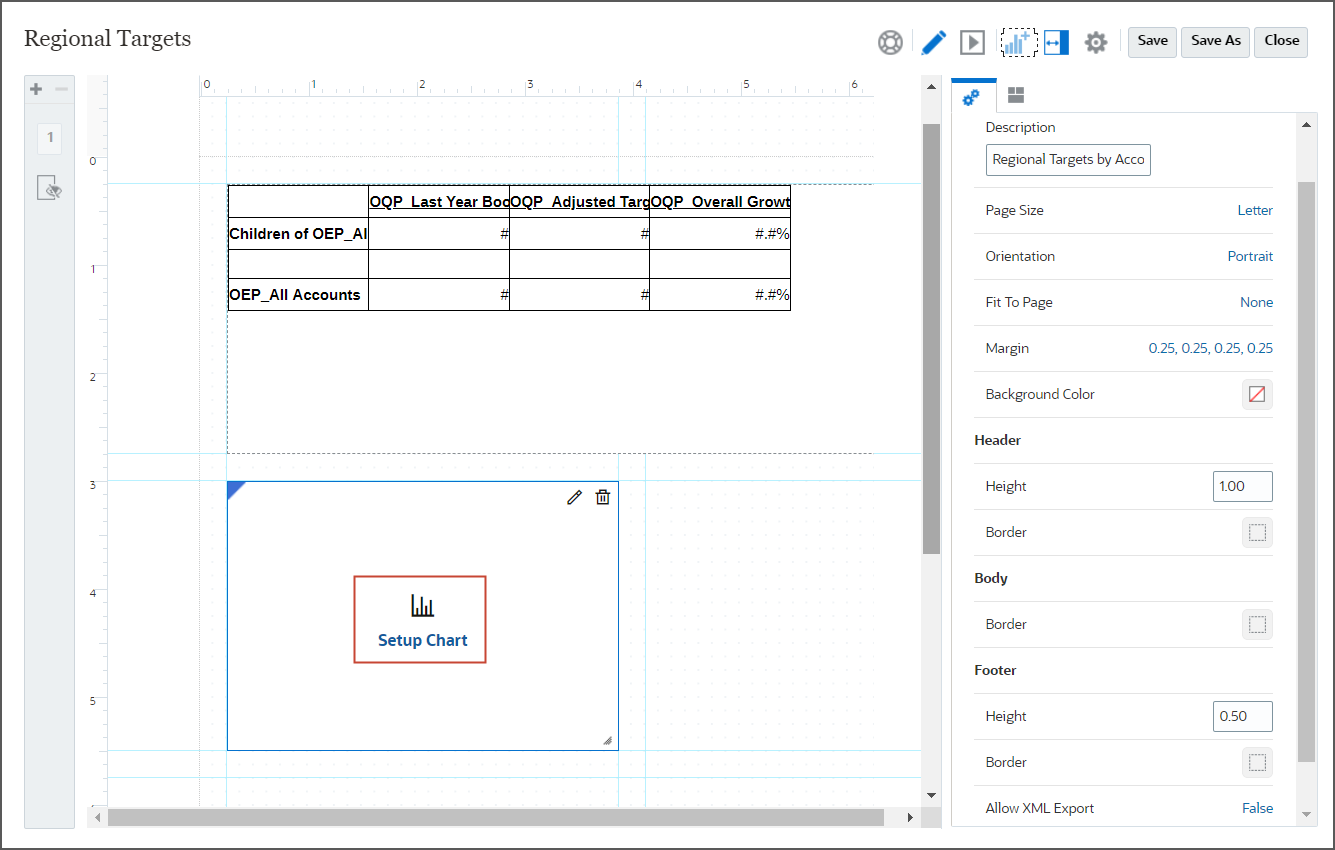
Task: Click the POV wheel icon in the toolbar
Action: tap(890, 42)
